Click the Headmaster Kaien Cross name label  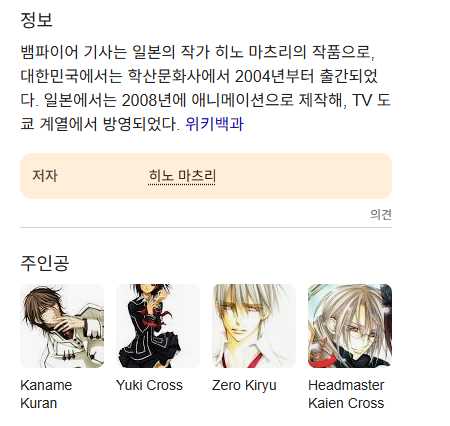pos(346,394)
